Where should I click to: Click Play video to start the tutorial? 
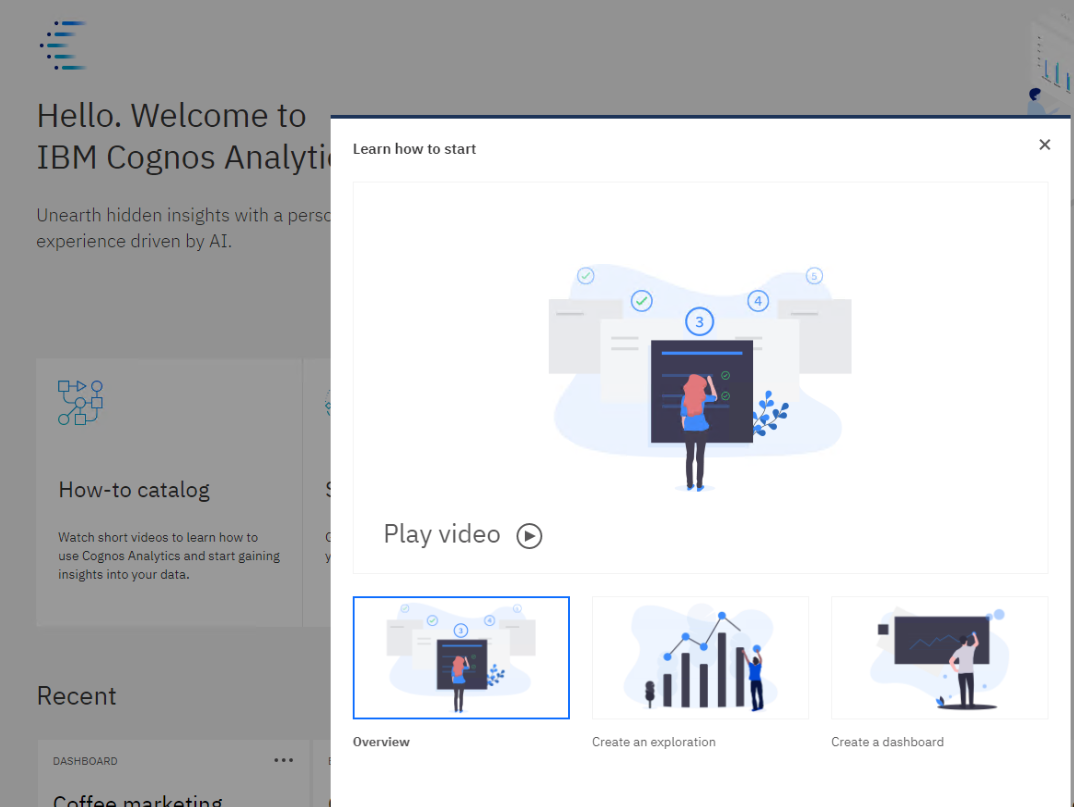coord(442,534)
